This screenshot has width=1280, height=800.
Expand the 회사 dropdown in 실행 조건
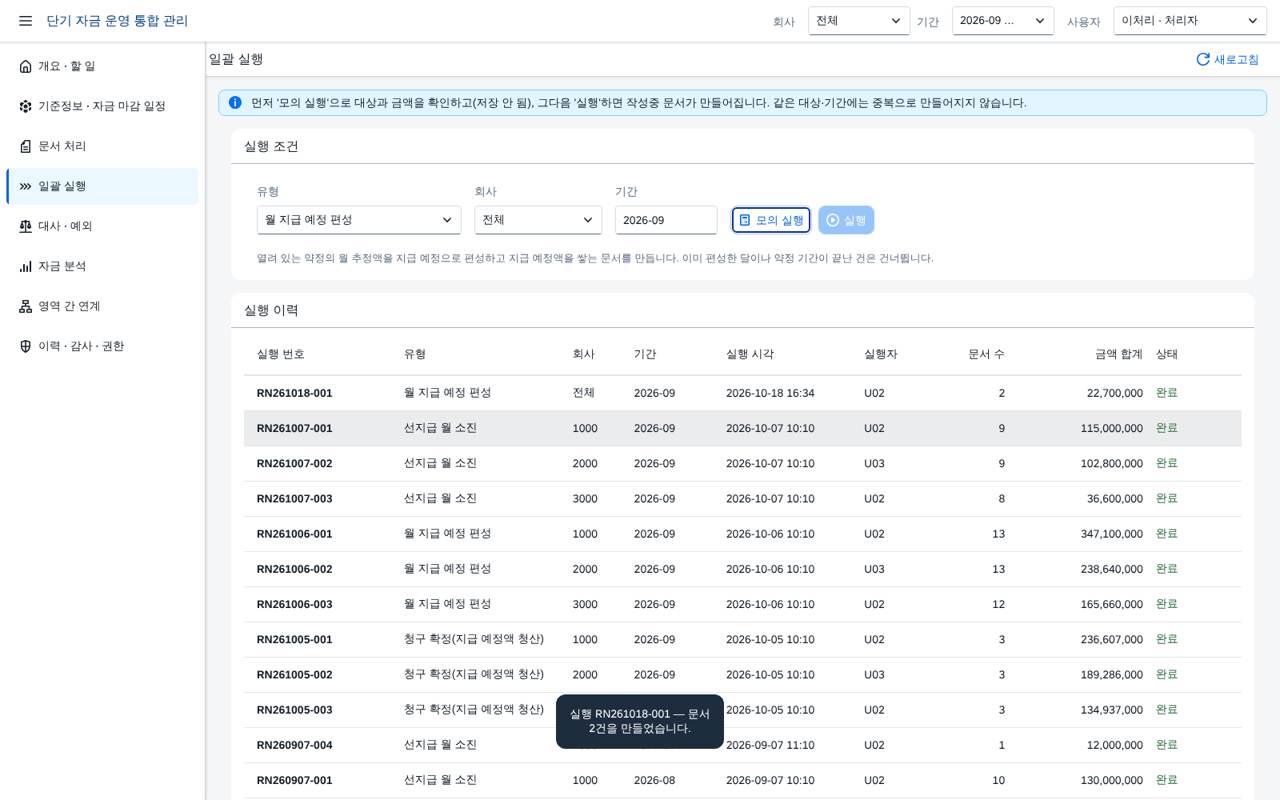click(x=538, y=220)
